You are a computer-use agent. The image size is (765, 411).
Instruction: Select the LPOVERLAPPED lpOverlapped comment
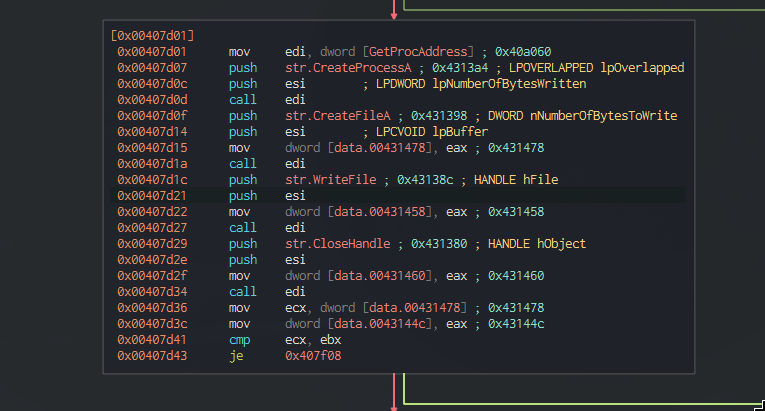[596, 68]
